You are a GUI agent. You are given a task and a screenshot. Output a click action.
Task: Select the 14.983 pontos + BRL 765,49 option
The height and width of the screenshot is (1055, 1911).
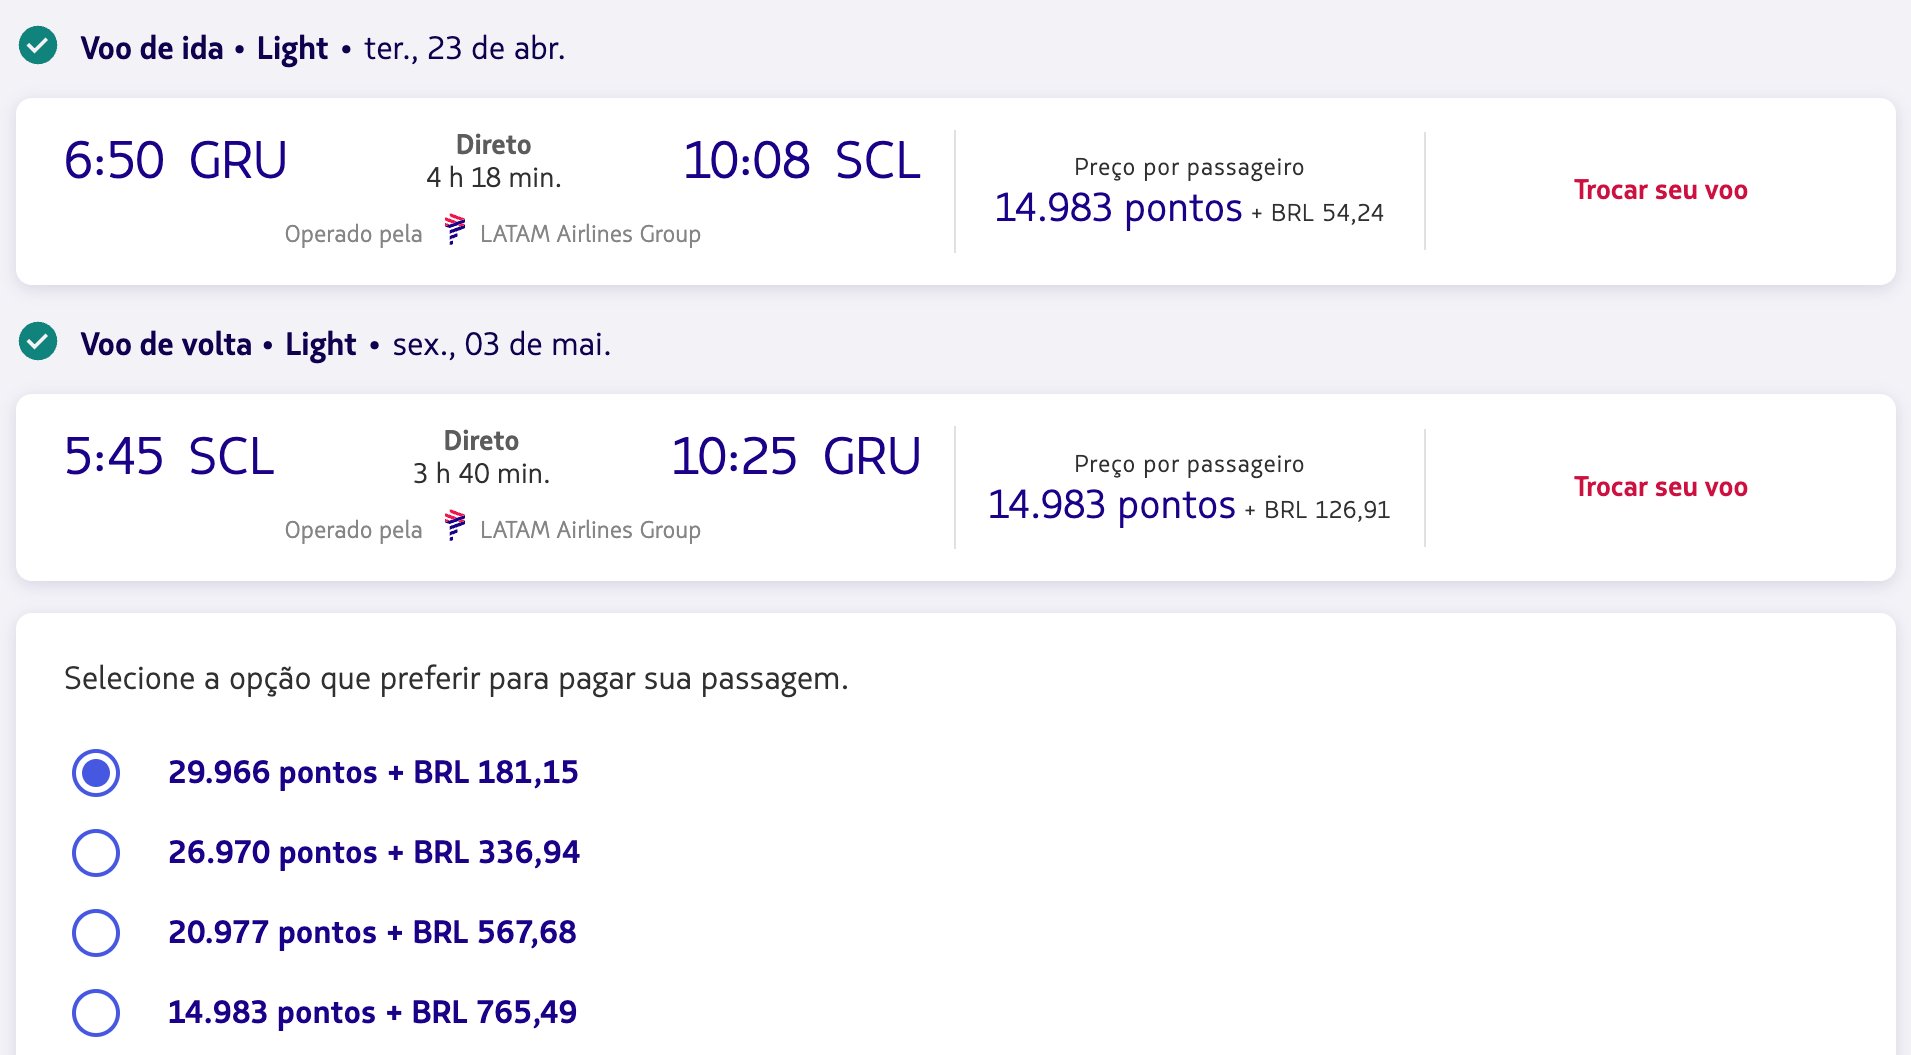96,1013
